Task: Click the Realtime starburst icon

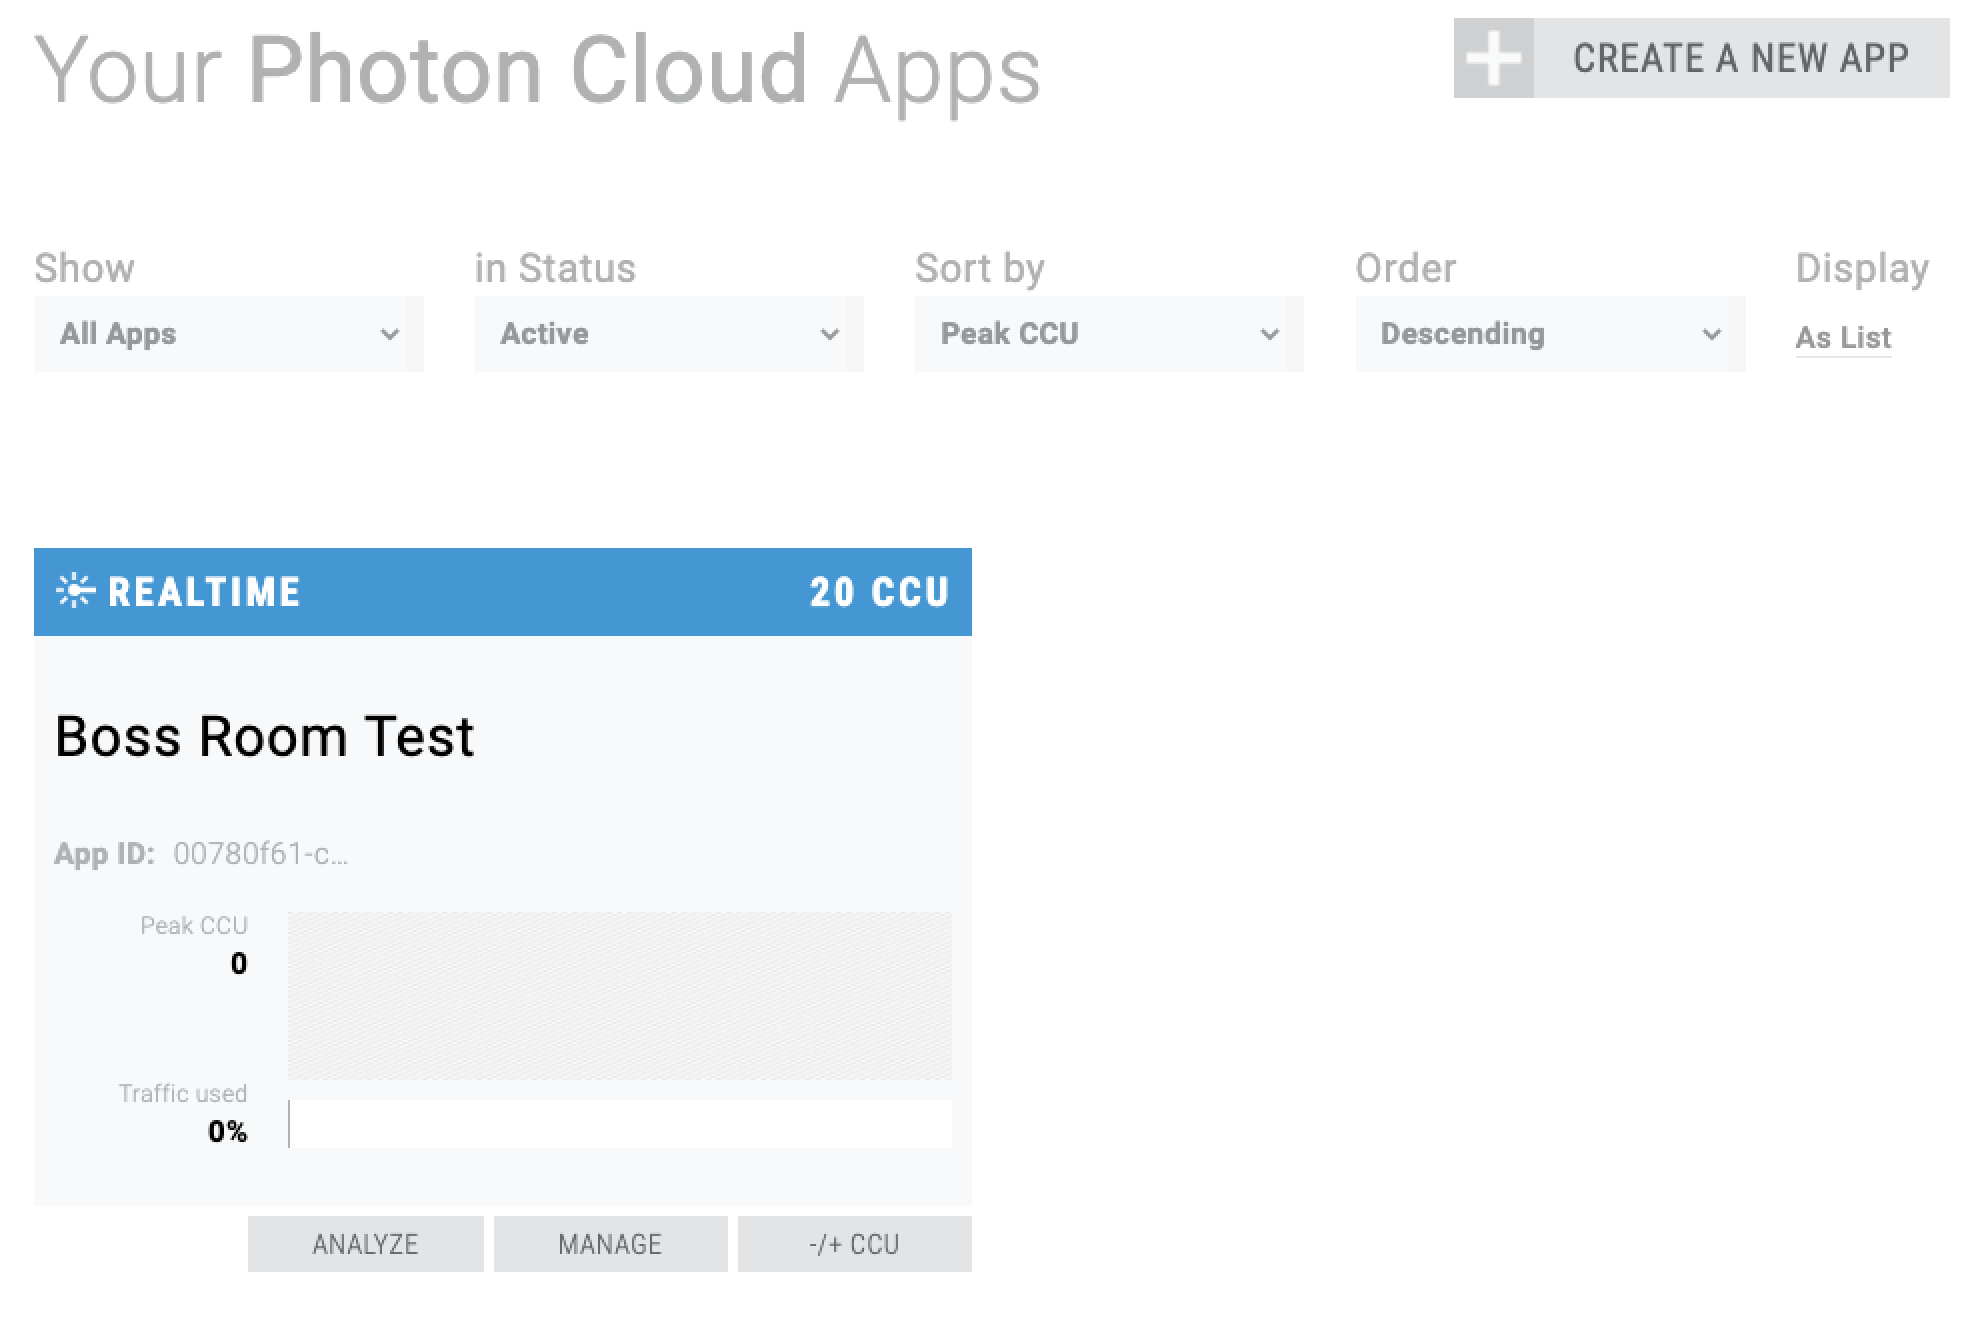Action: [75, 591]
